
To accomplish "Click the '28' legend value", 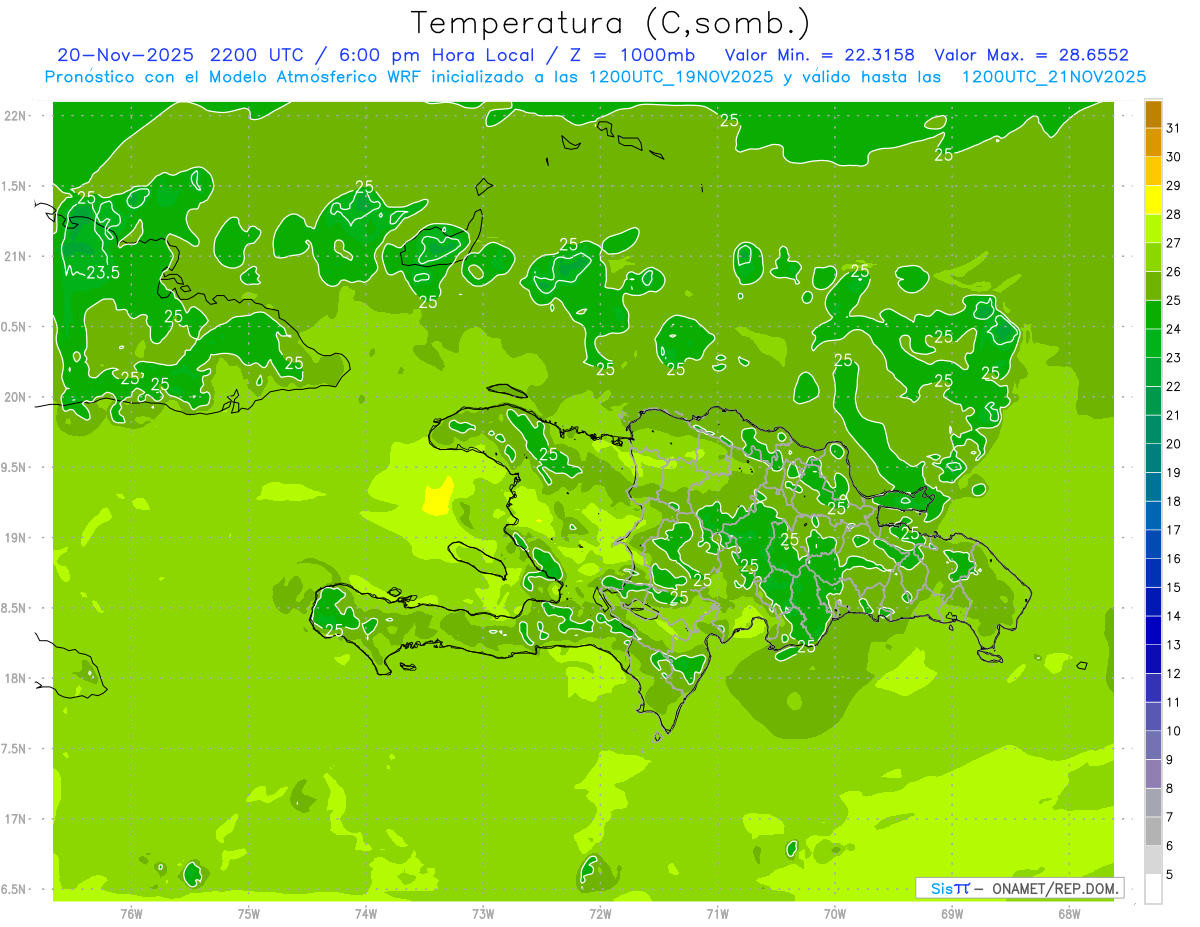I will click(1173, 214).
